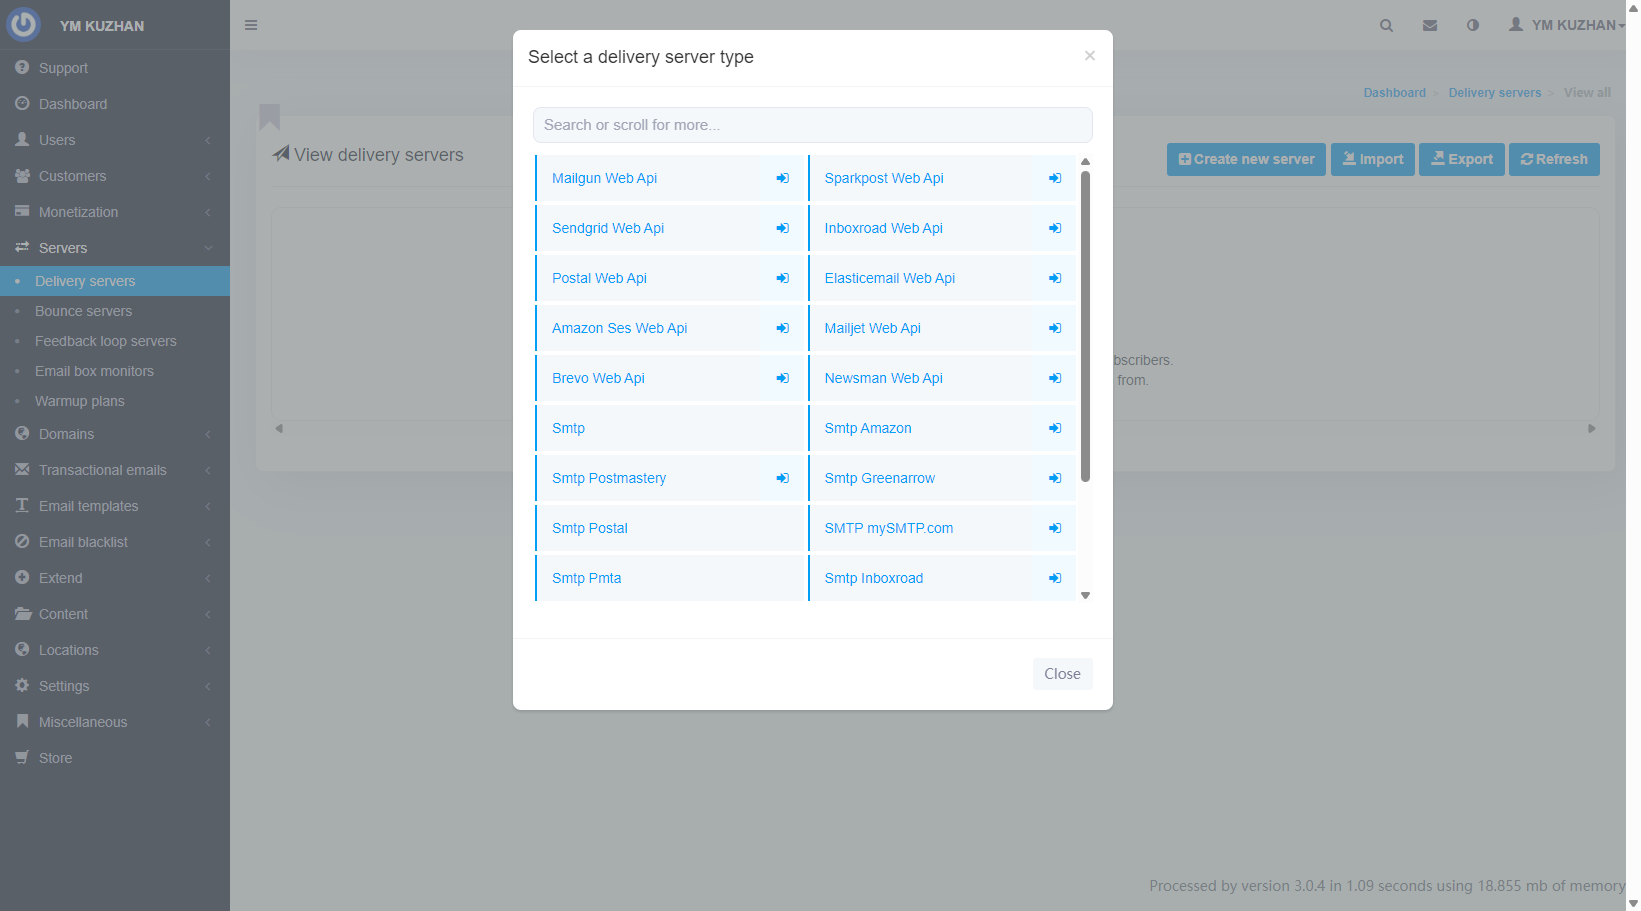Toggle the contrast theme icon in top bar
The width and height of the screenshot is (1641, 911).
(x=1473, y=25)
